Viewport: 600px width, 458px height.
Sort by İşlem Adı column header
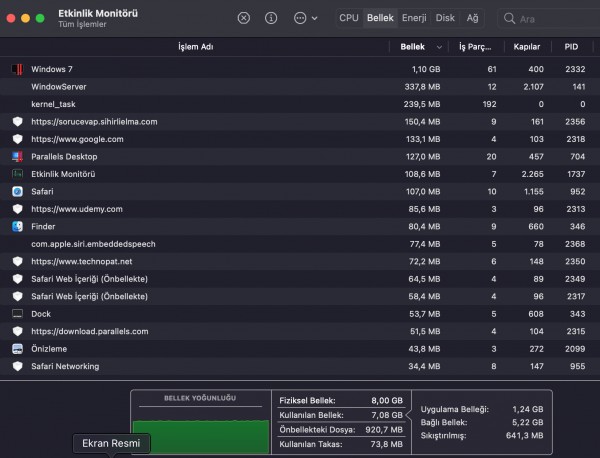click(196, 47)
